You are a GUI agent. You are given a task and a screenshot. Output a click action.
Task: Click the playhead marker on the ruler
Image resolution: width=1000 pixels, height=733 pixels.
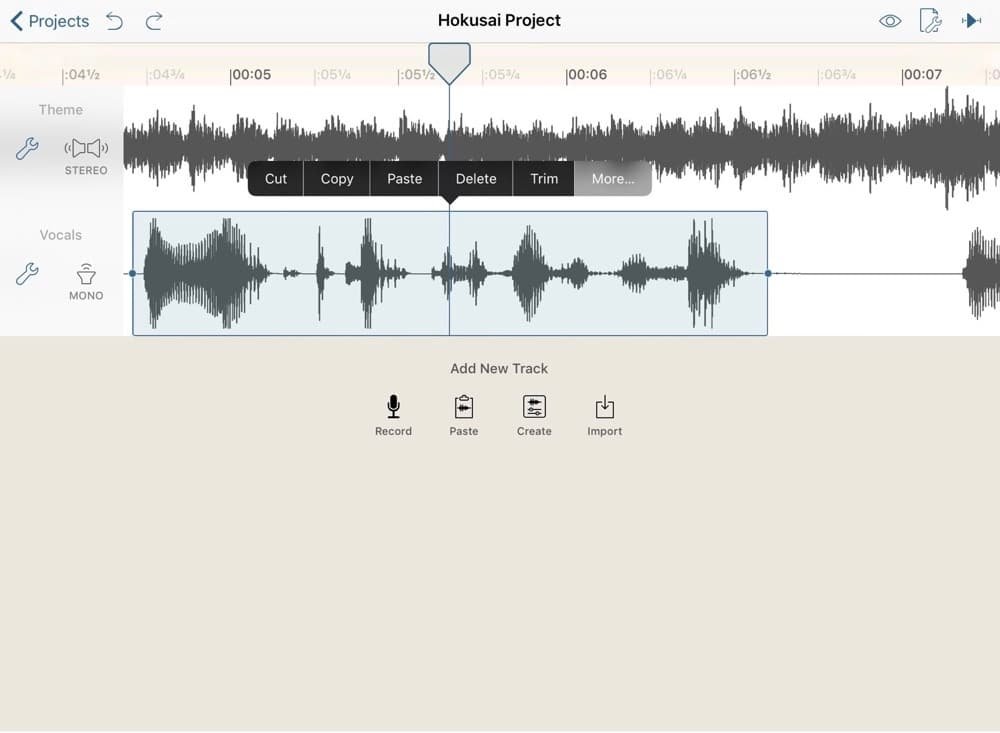coord(449,62)
